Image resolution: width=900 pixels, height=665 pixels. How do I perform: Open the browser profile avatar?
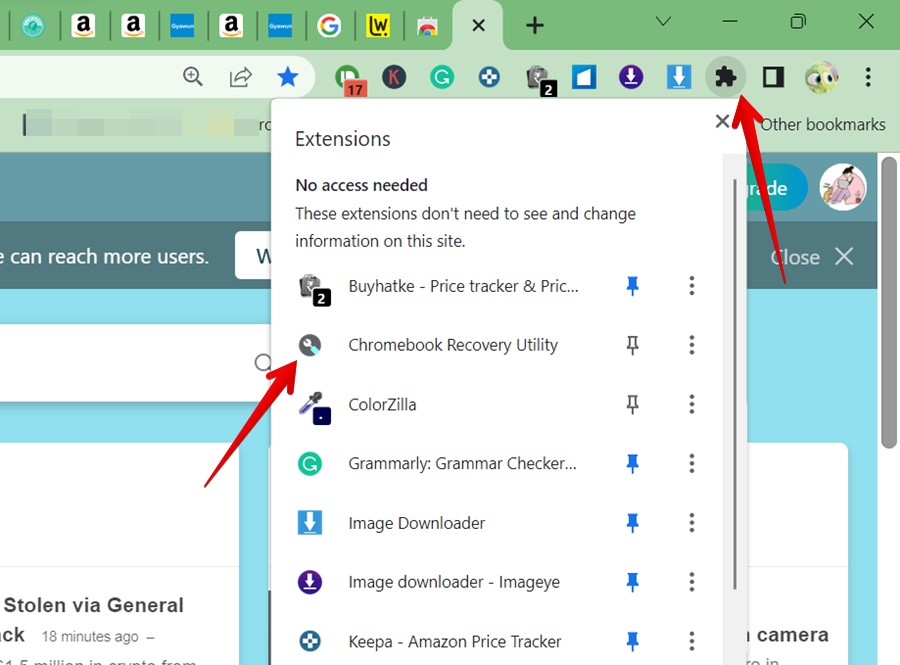(x=822, y=77)
